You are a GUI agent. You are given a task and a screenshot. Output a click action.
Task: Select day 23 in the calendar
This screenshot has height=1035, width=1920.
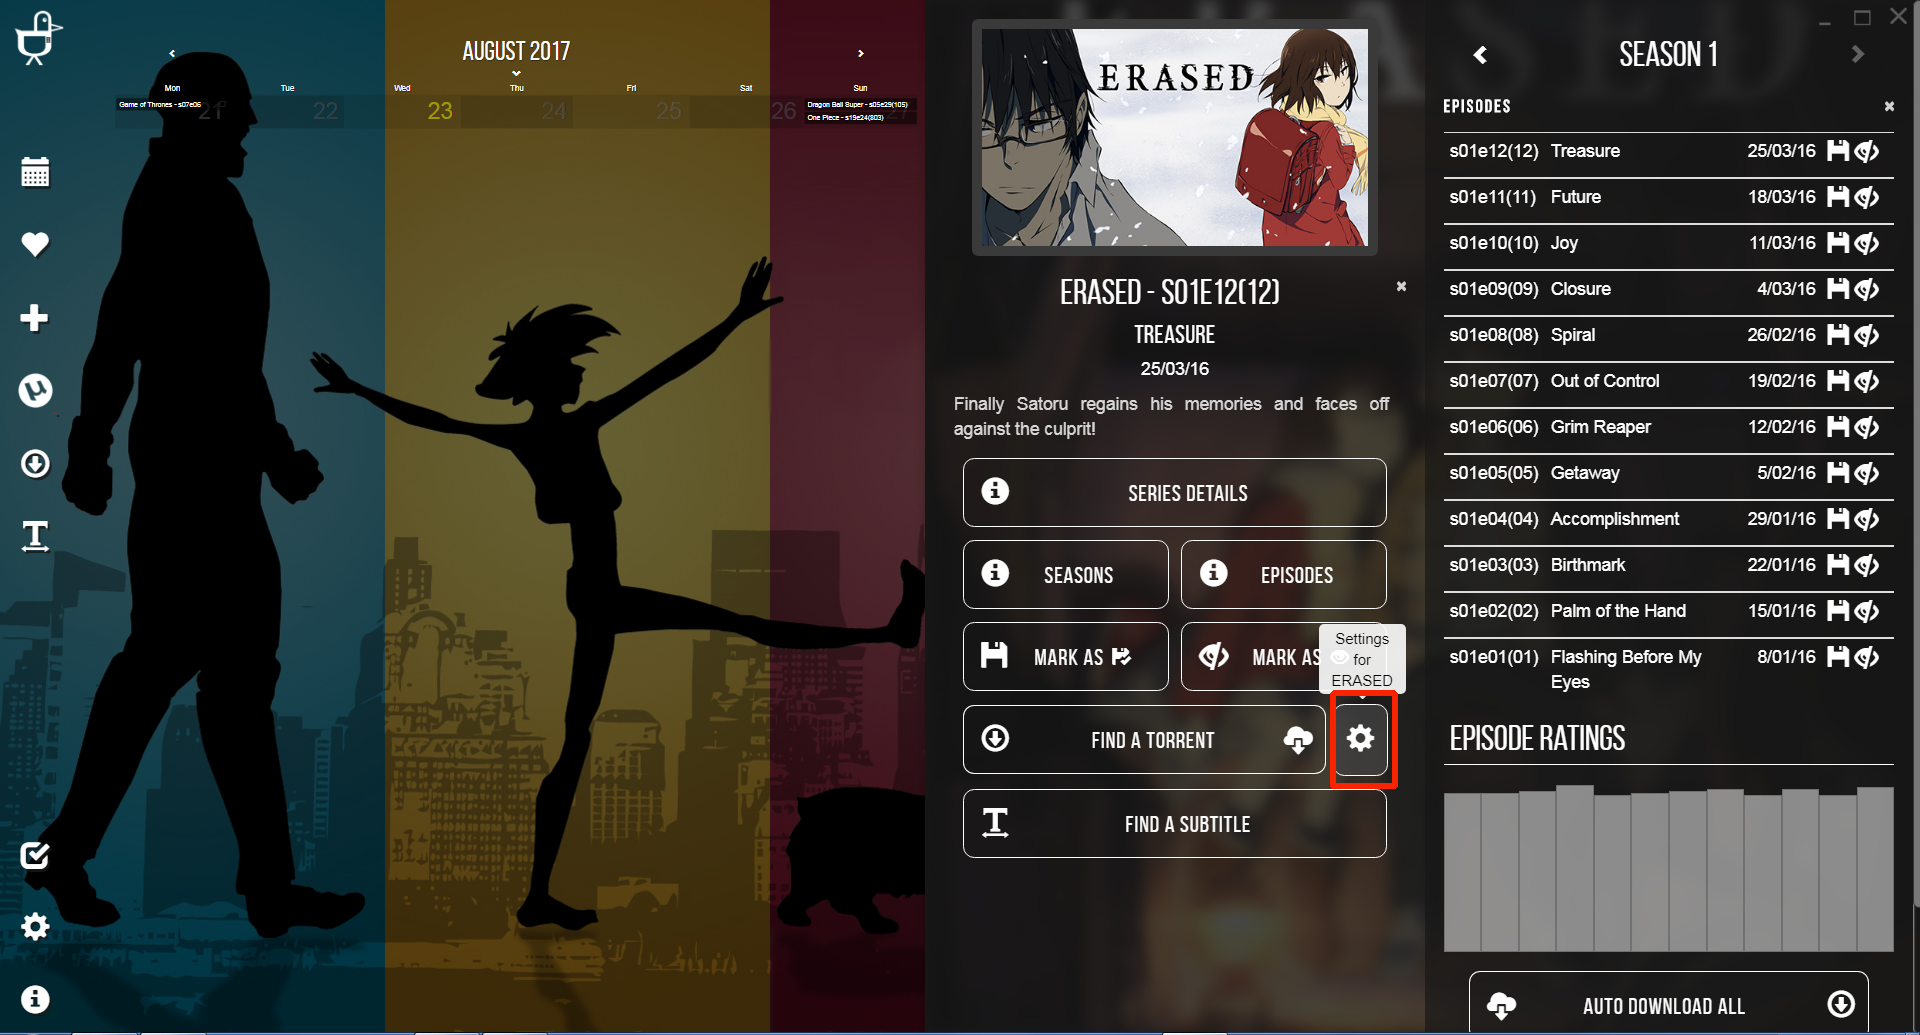click(x=440, y=111)
